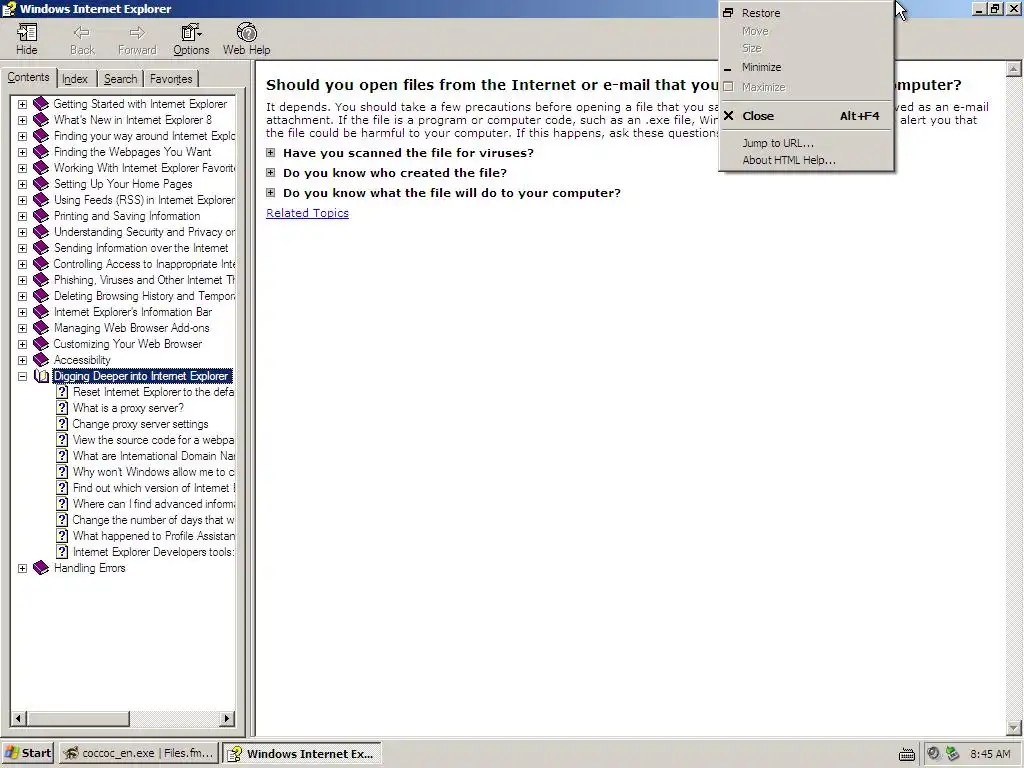Viewport: 1024px width, 768px height.
Task: Click the content pane scroll-down arrow
Action: pyautogui.click(x=1014, y=728)
